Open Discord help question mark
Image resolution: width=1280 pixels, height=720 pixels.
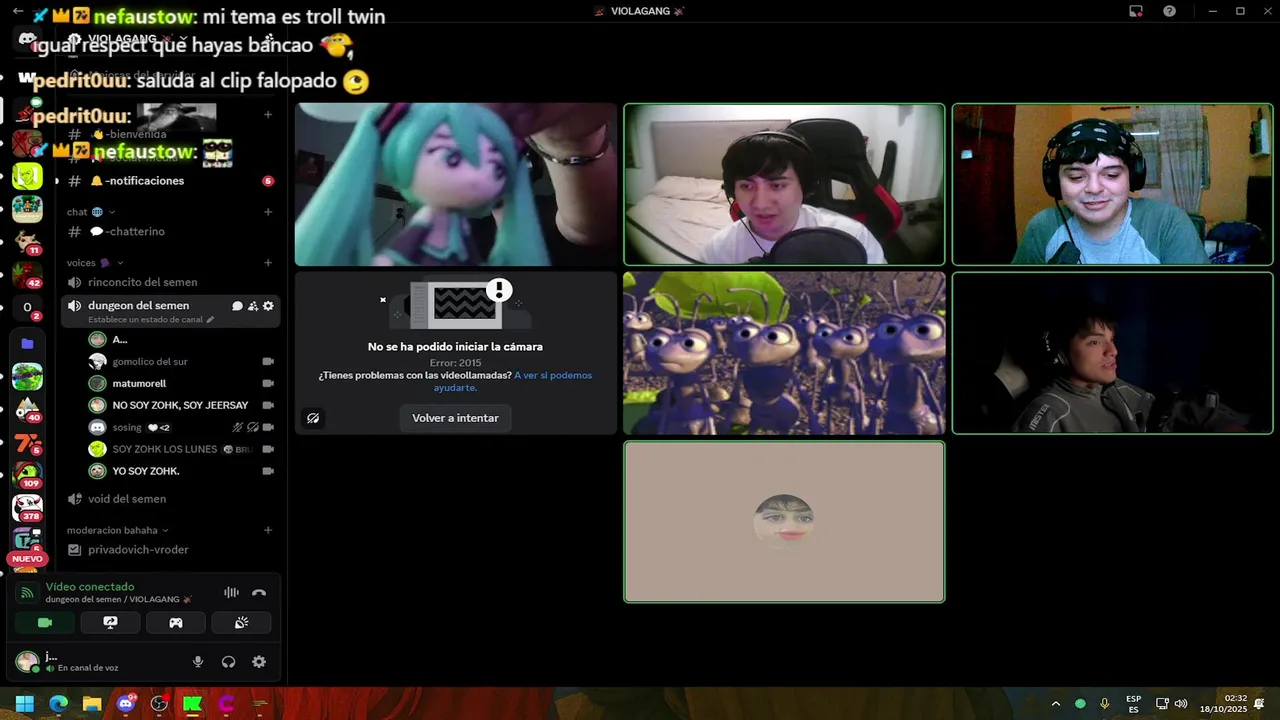tap(1169, 11)
